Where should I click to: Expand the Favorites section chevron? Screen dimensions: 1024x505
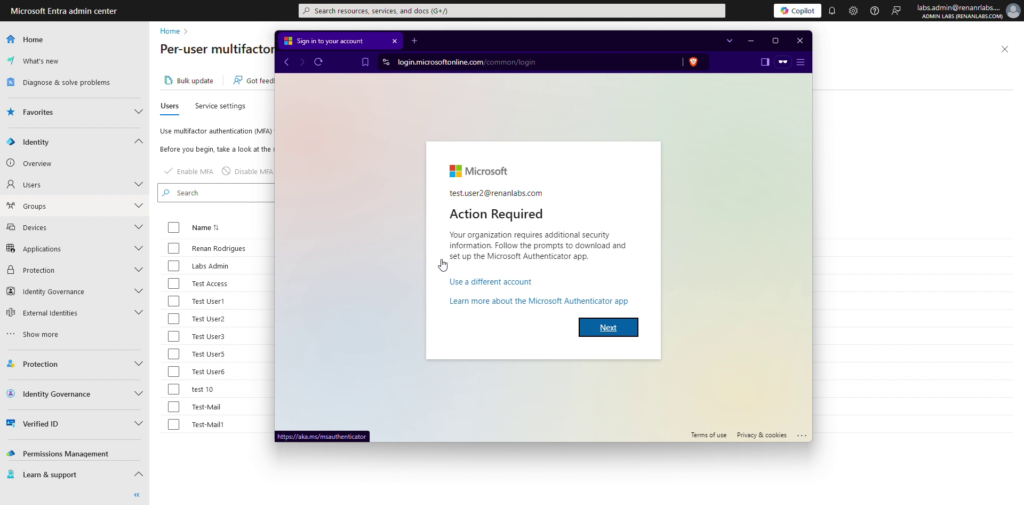tap(138, 112)
